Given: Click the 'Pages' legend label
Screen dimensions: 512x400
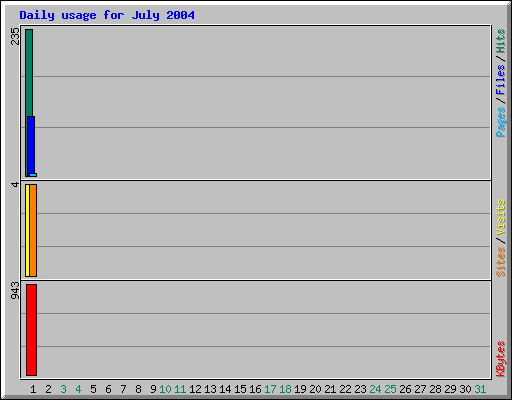Looking at the screenshot, I should click(500, 122).
